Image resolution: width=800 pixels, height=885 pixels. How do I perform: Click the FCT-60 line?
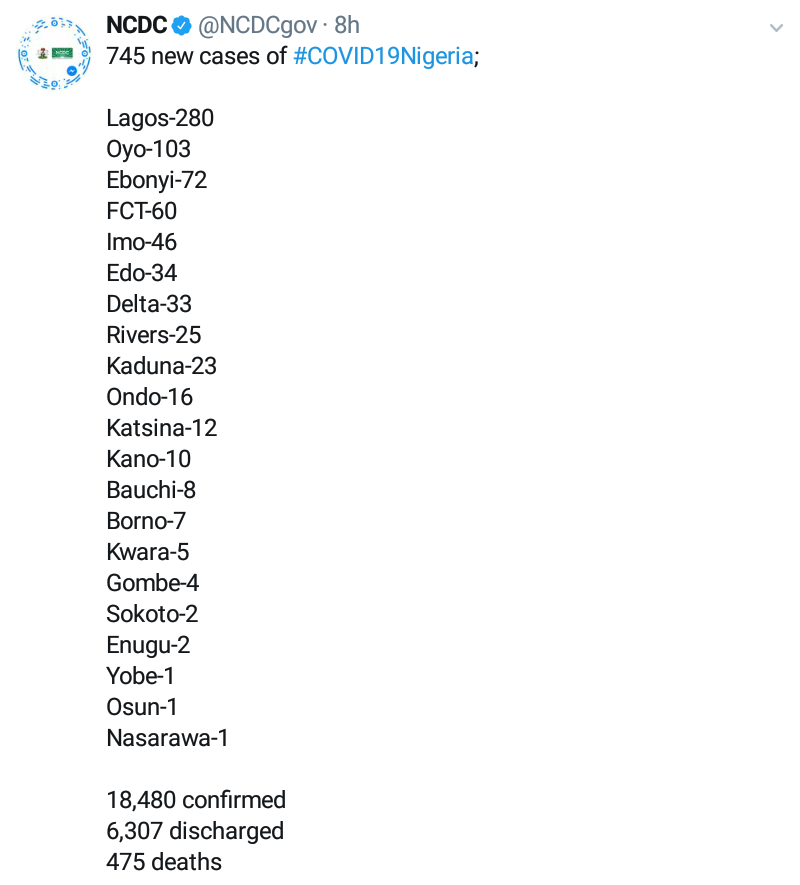coord(141,211)
